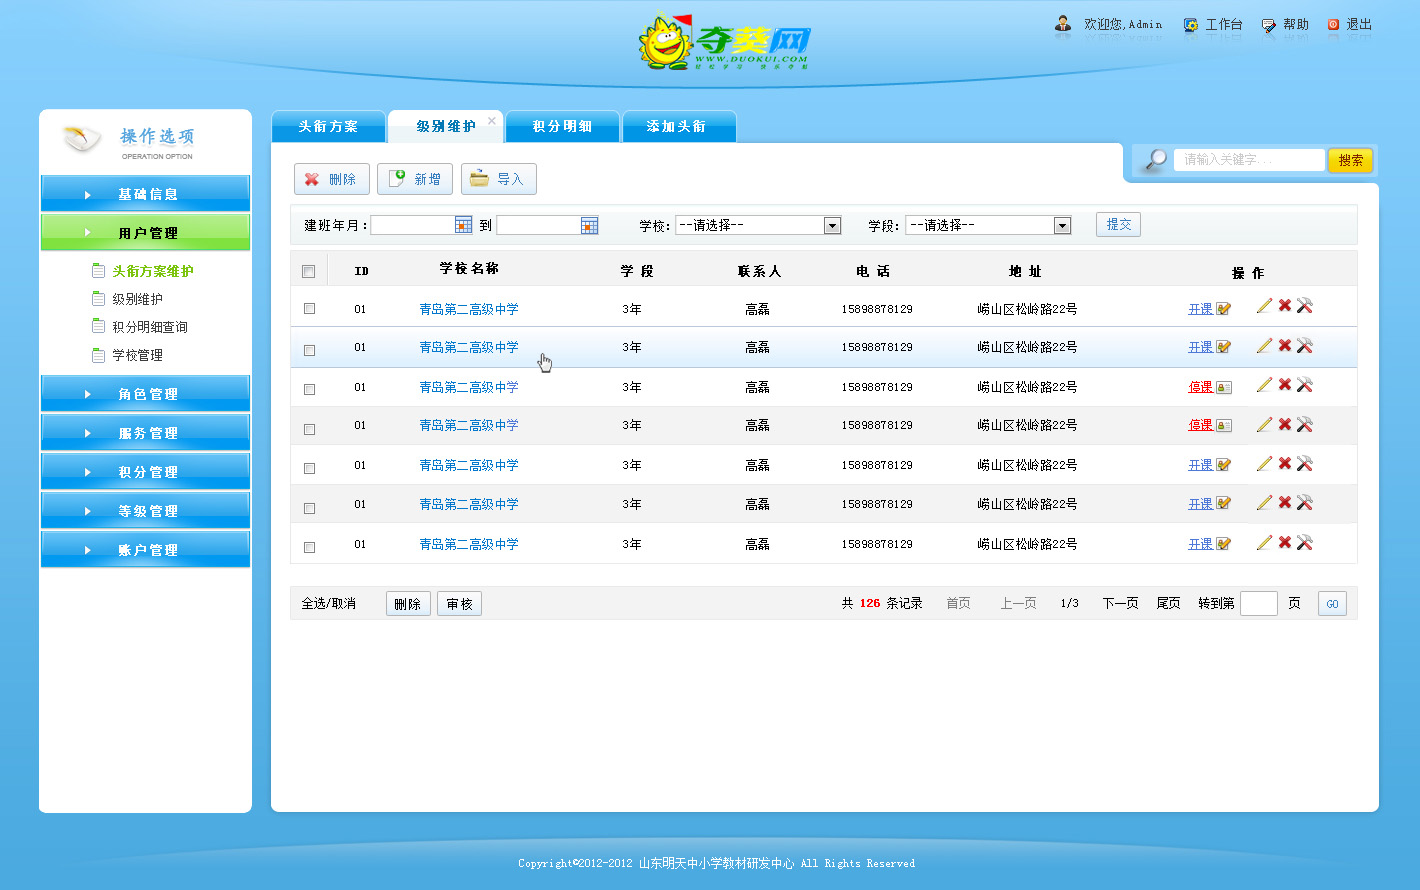Image resolution: width=1420 pixels, height=890 pixels.
Task: Check the seventh row's checkbox
Action: tap(309, 547)
